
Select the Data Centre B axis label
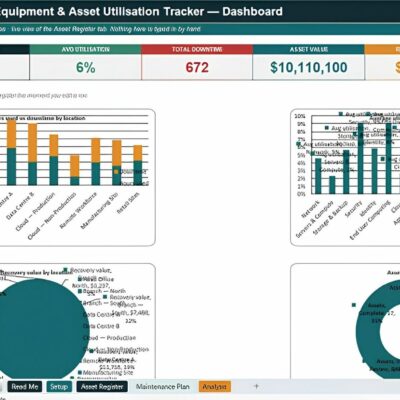(21, 206)
